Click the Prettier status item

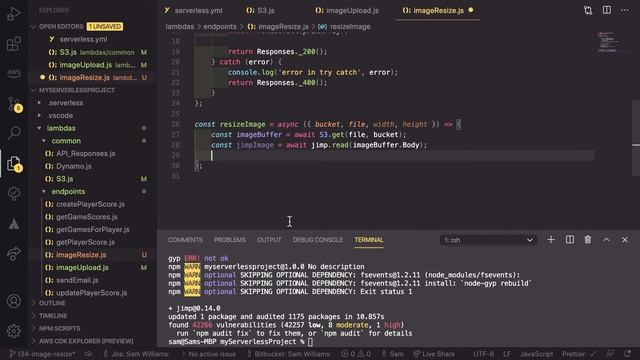pos(579,354)
